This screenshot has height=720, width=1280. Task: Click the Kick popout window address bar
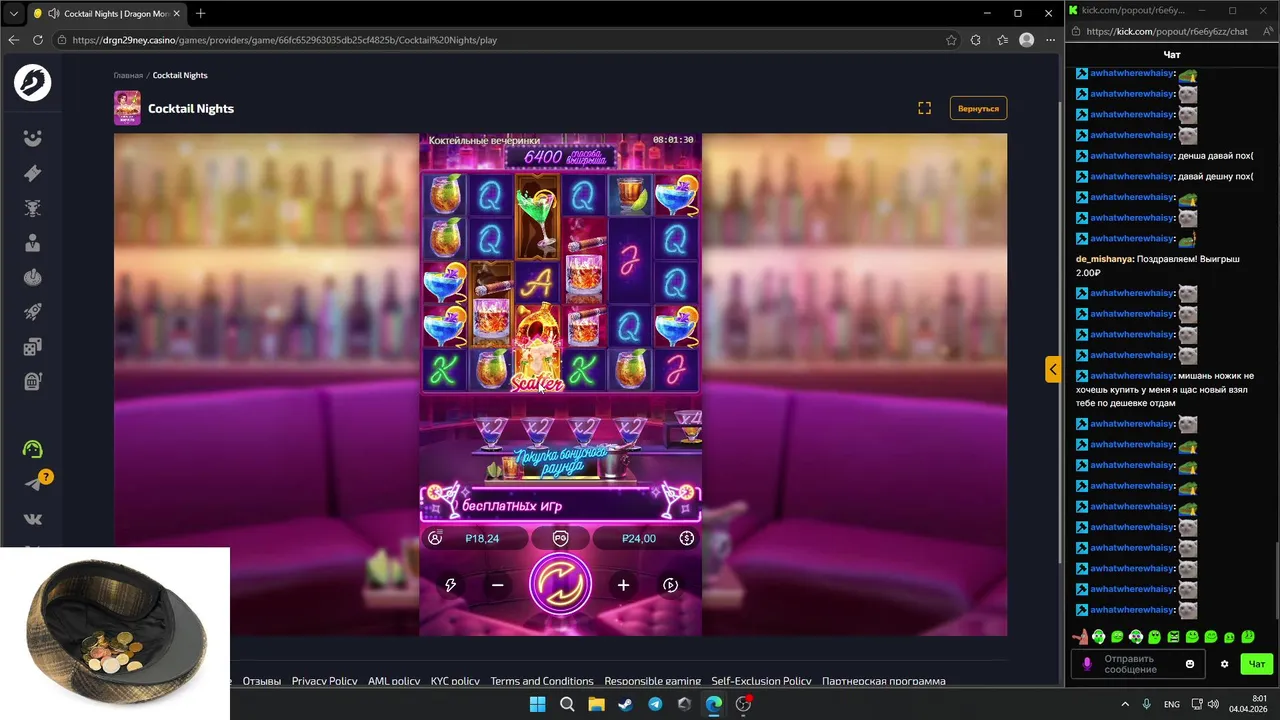pyautogui.click(x=1166, y=31)
